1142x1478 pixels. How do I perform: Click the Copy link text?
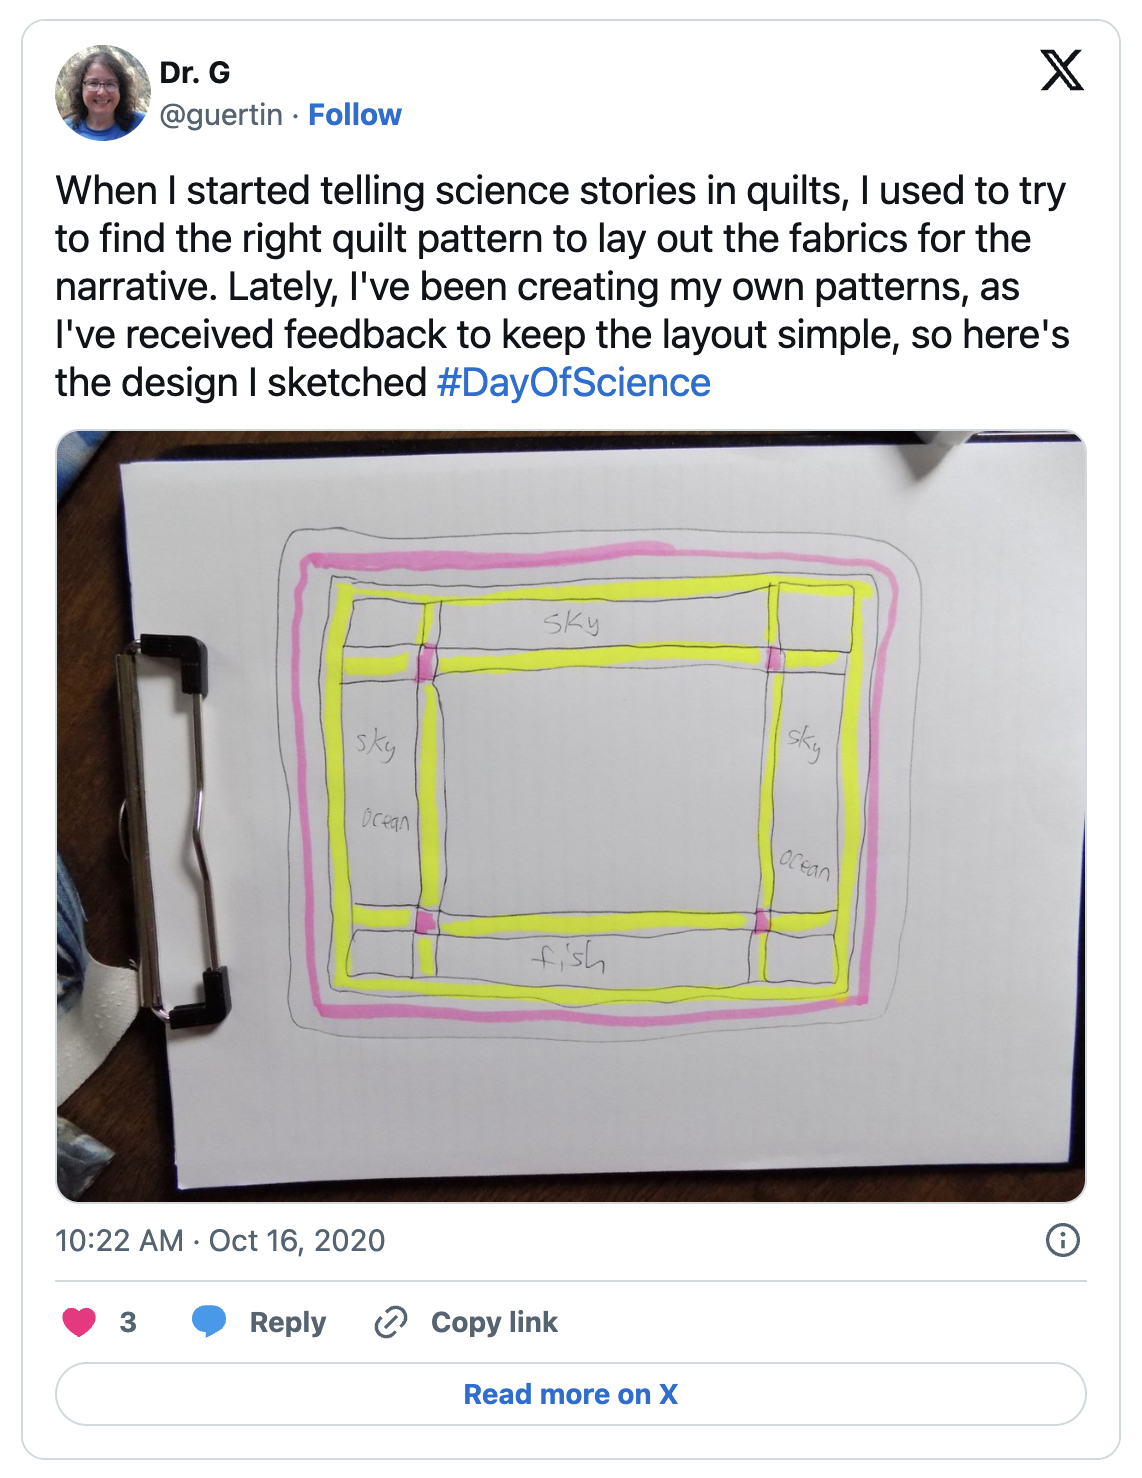tap(494, 1322)
